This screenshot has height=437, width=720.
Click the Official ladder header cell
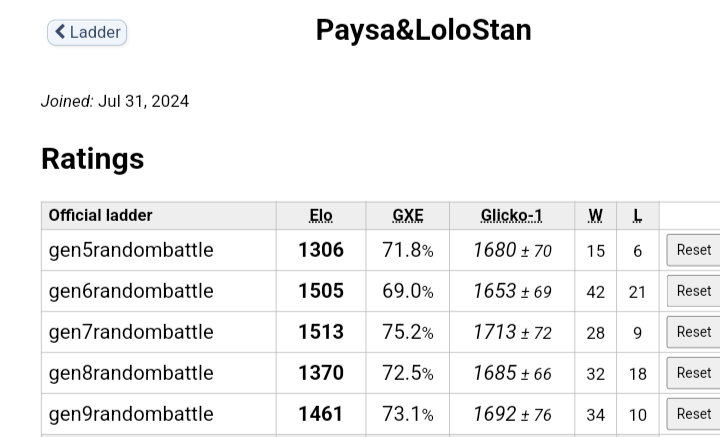pyautogui.click(x=101, y=215)
